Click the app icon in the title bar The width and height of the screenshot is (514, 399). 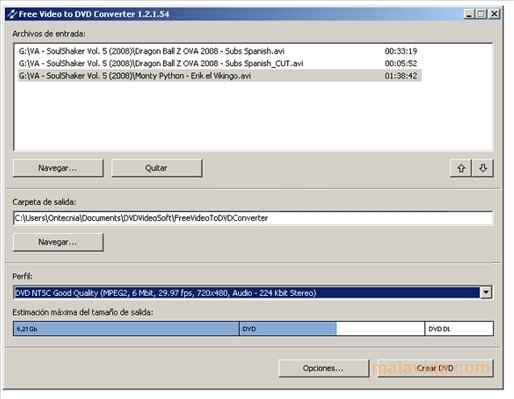coord(12,14)
